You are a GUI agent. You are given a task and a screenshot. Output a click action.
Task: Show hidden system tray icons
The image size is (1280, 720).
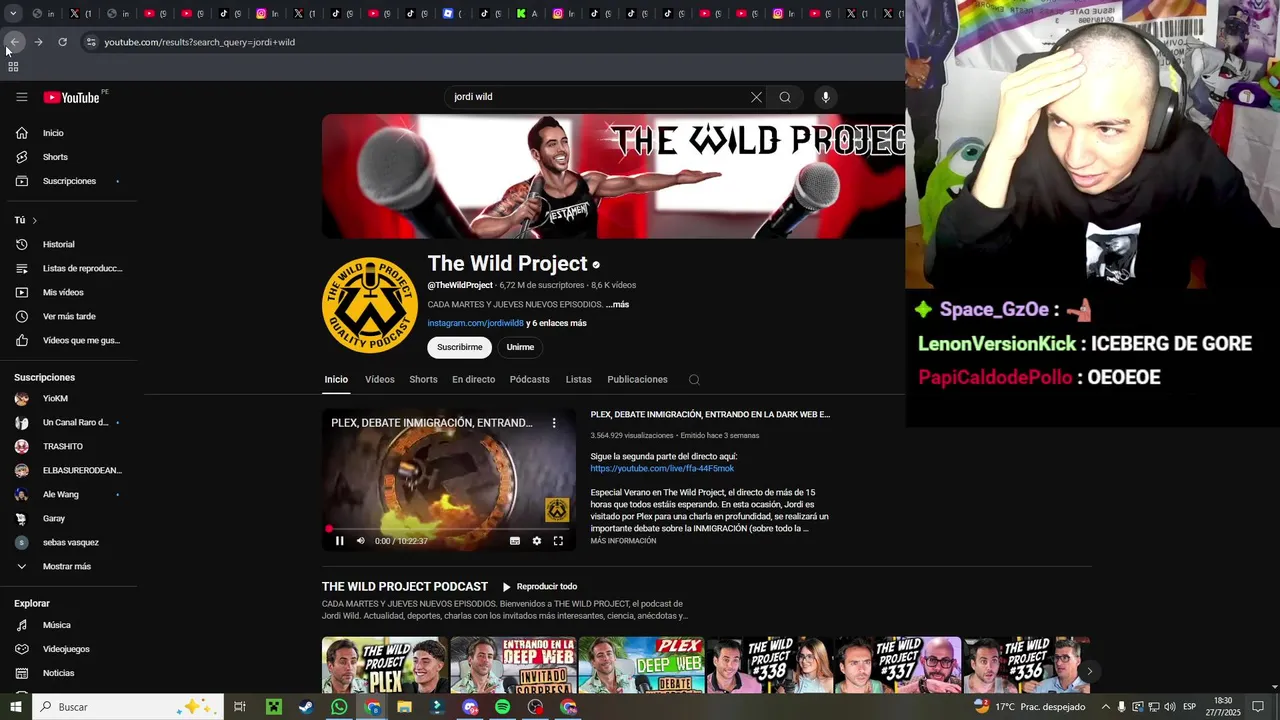pos(1104,707)
